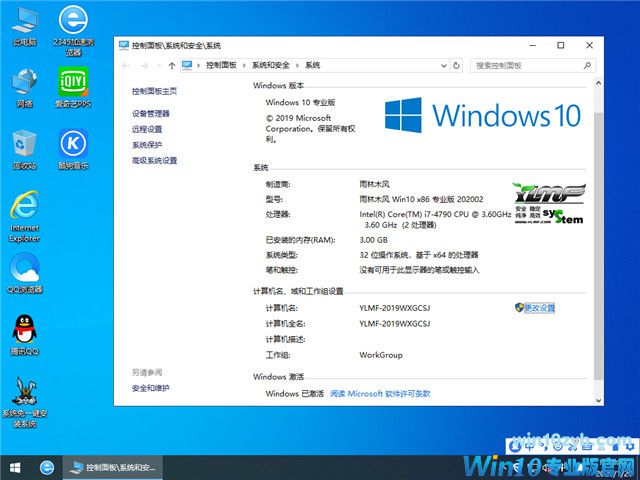
Task: Click the scrollbar down arrow in System window
Action: (x=598, y=401)
